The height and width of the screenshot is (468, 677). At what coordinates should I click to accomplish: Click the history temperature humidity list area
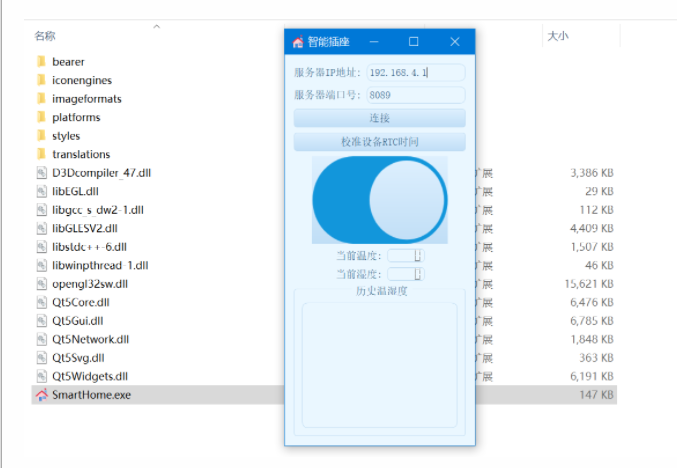tap(380, 365)
